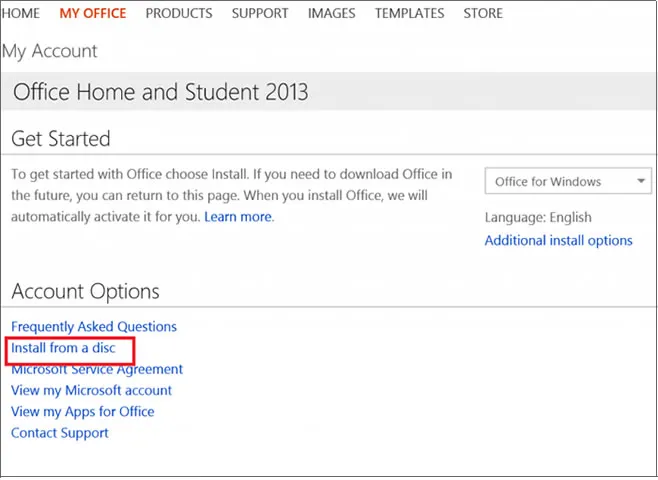Switch to the IMAGES tab
Screen dimensions: 658x480
[332, 13]
